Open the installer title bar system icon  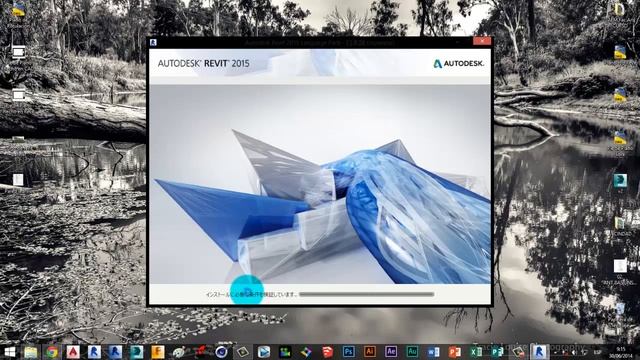pyautogui.click(x=153, y=42)
